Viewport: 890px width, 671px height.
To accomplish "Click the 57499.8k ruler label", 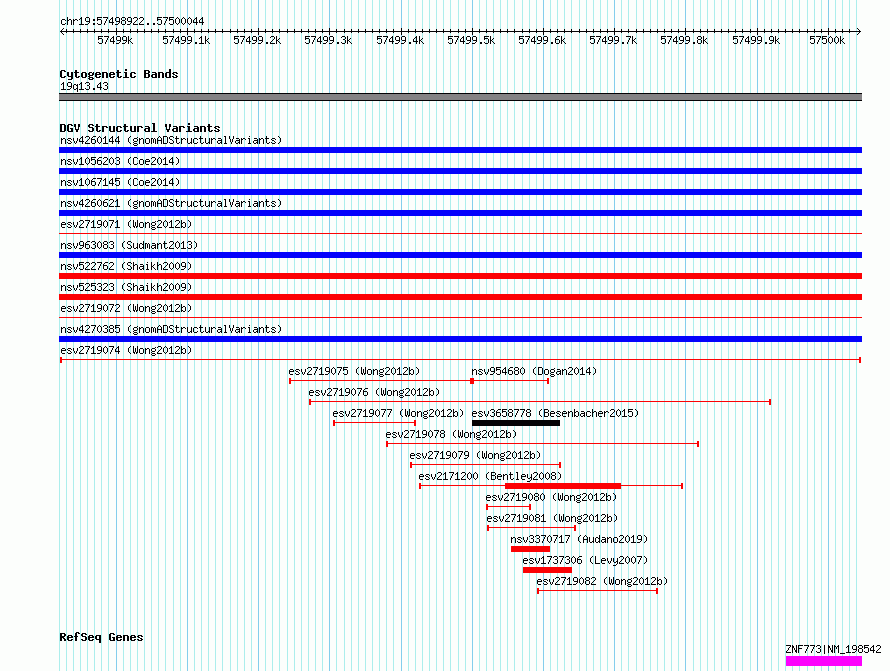I will 684,40.
